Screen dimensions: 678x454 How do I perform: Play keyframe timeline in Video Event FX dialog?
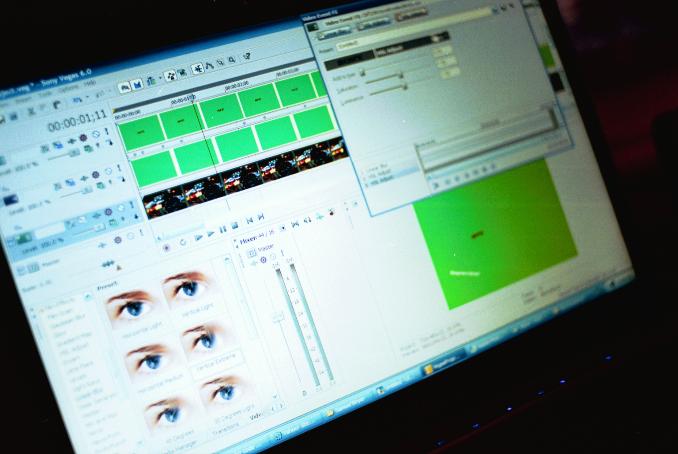click(x=436, y=186)
